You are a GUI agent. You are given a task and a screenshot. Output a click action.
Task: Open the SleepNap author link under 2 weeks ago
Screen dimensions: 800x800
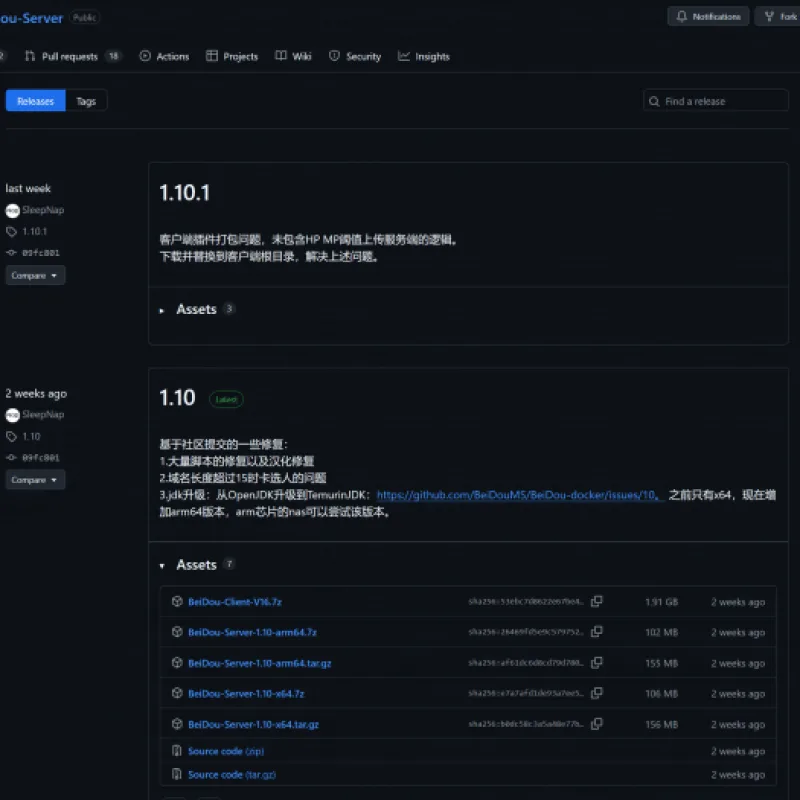43,414
